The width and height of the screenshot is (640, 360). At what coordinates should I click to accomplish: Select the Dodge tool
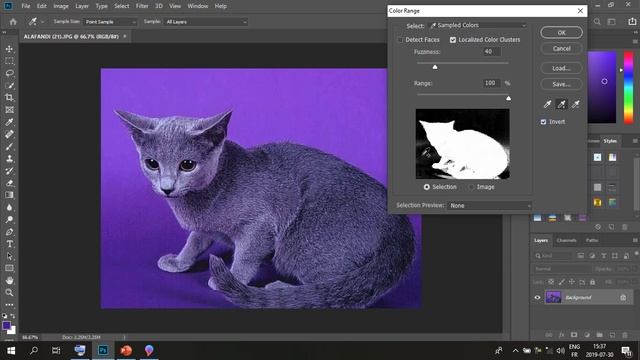coord(9,220)
